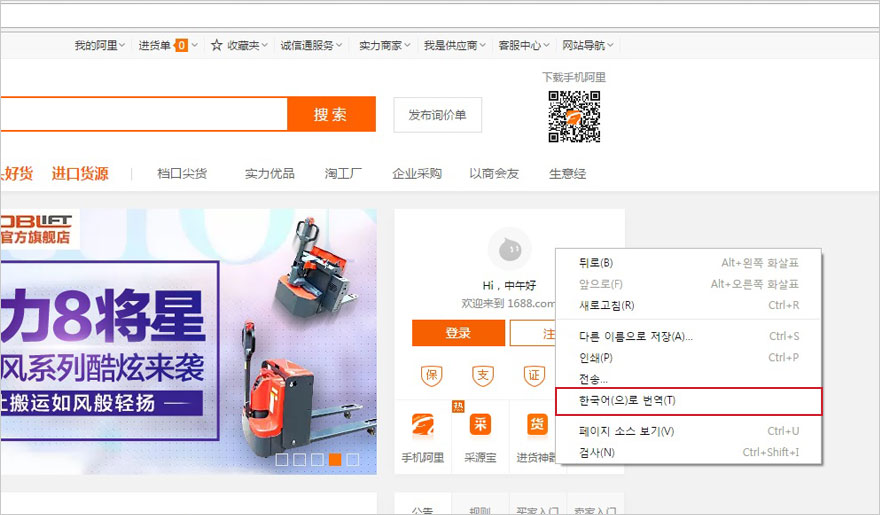Choose 뒤로(B) in the context menu
The height and width of the screenshot is (515, 880).
coord(689,263)
